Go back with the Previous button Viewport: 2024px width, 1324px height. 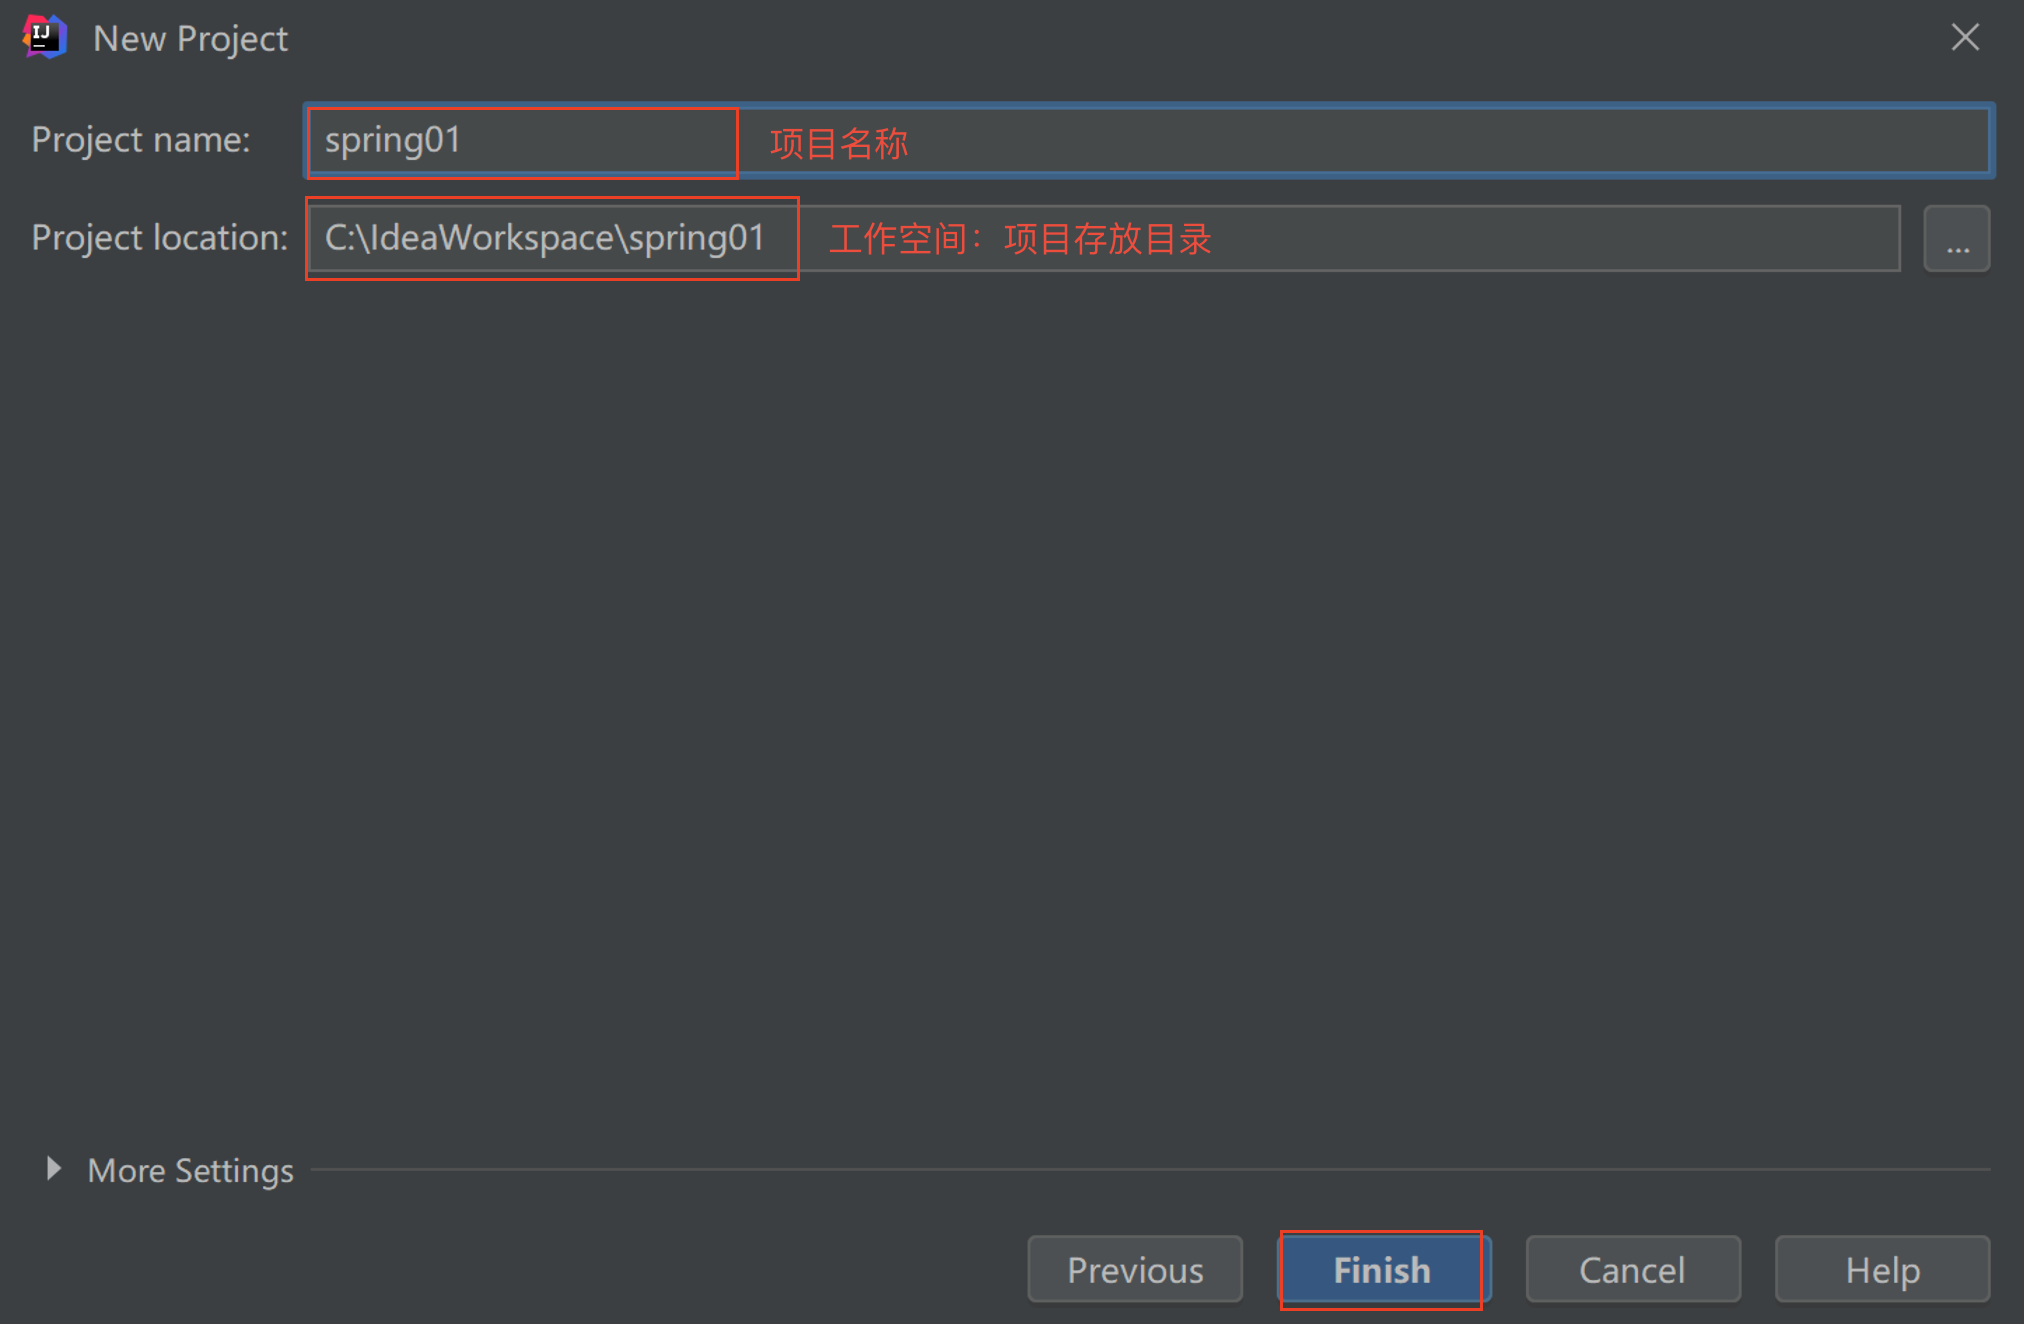click(1134, 1269)
